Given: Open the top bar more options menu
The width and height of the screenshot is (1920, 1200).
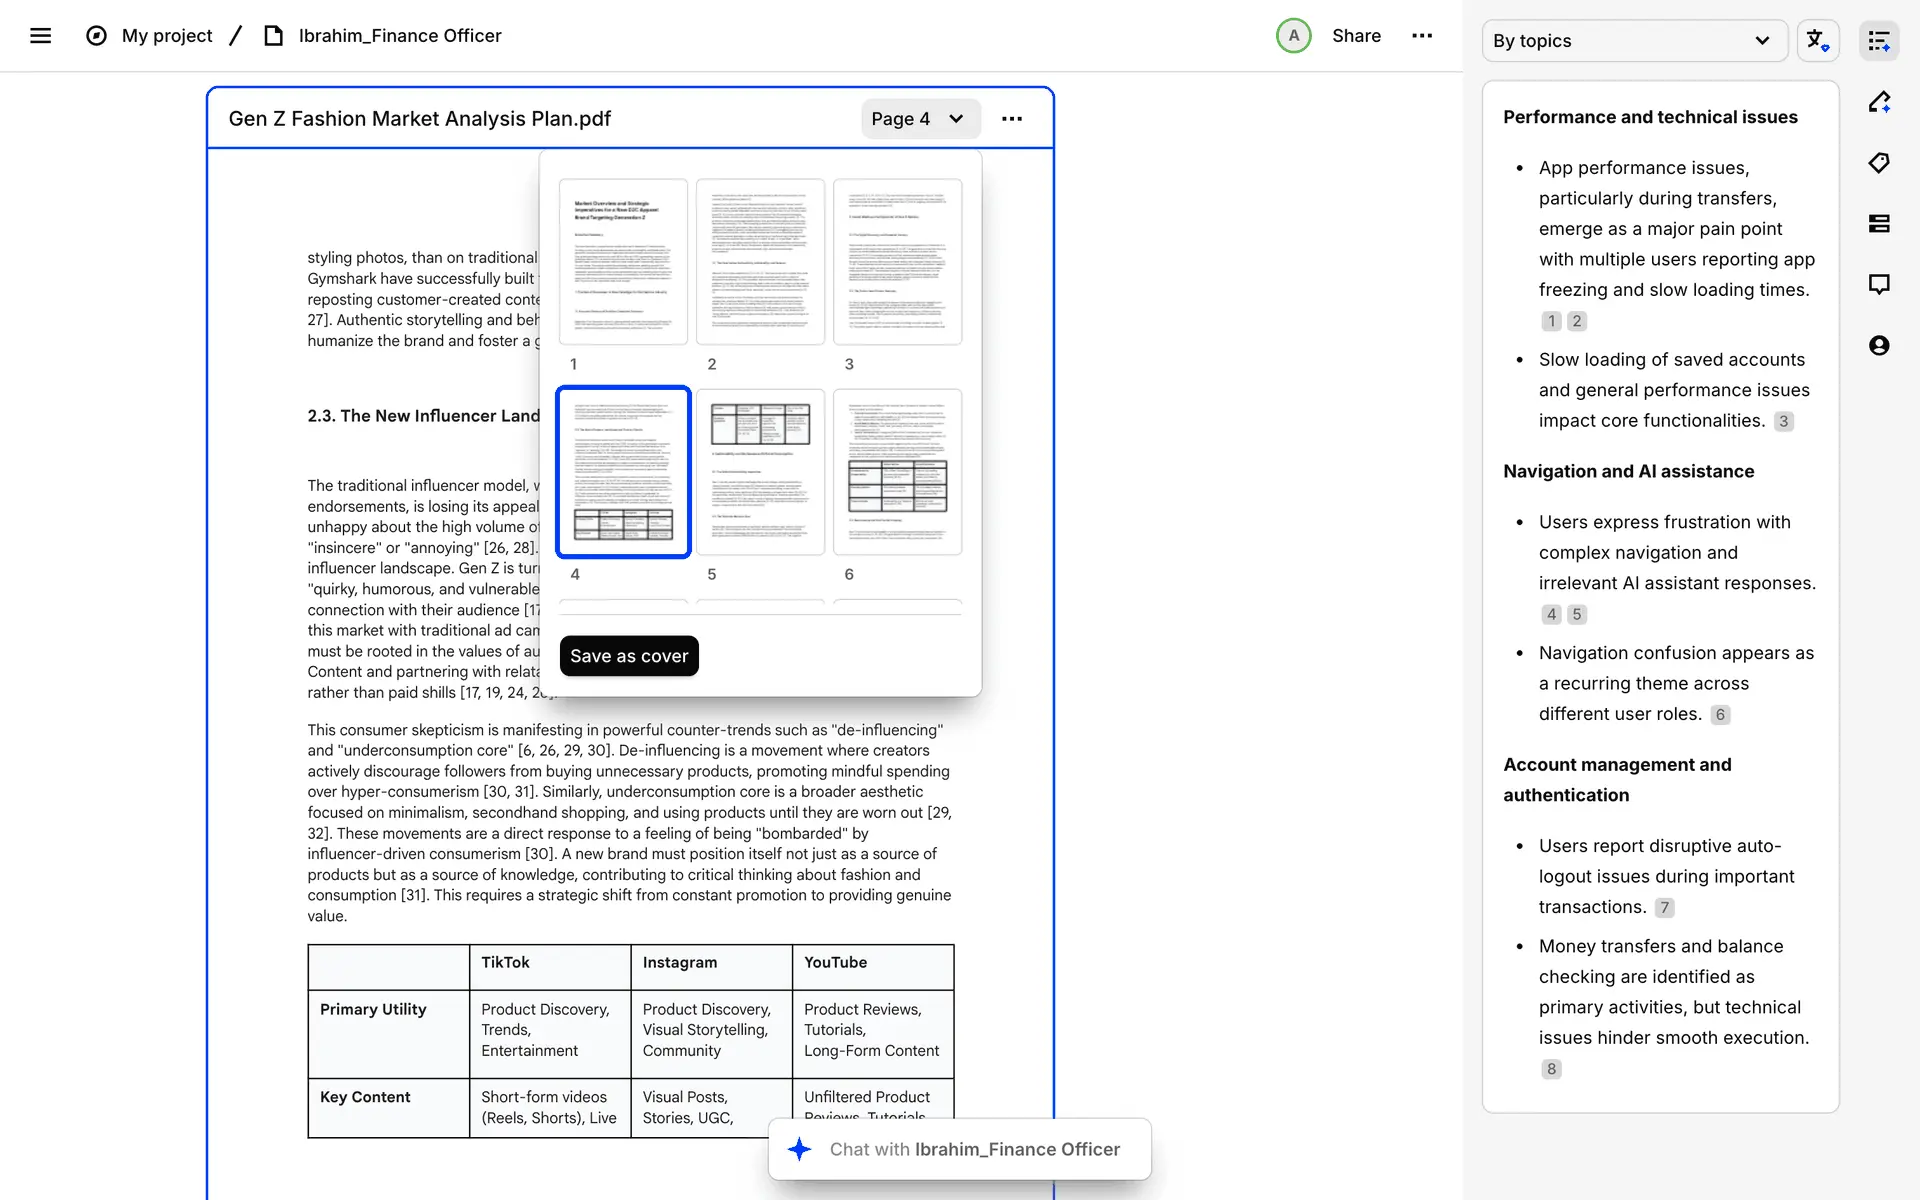Looking at the screenshot, I should (x=1421, y=36).
